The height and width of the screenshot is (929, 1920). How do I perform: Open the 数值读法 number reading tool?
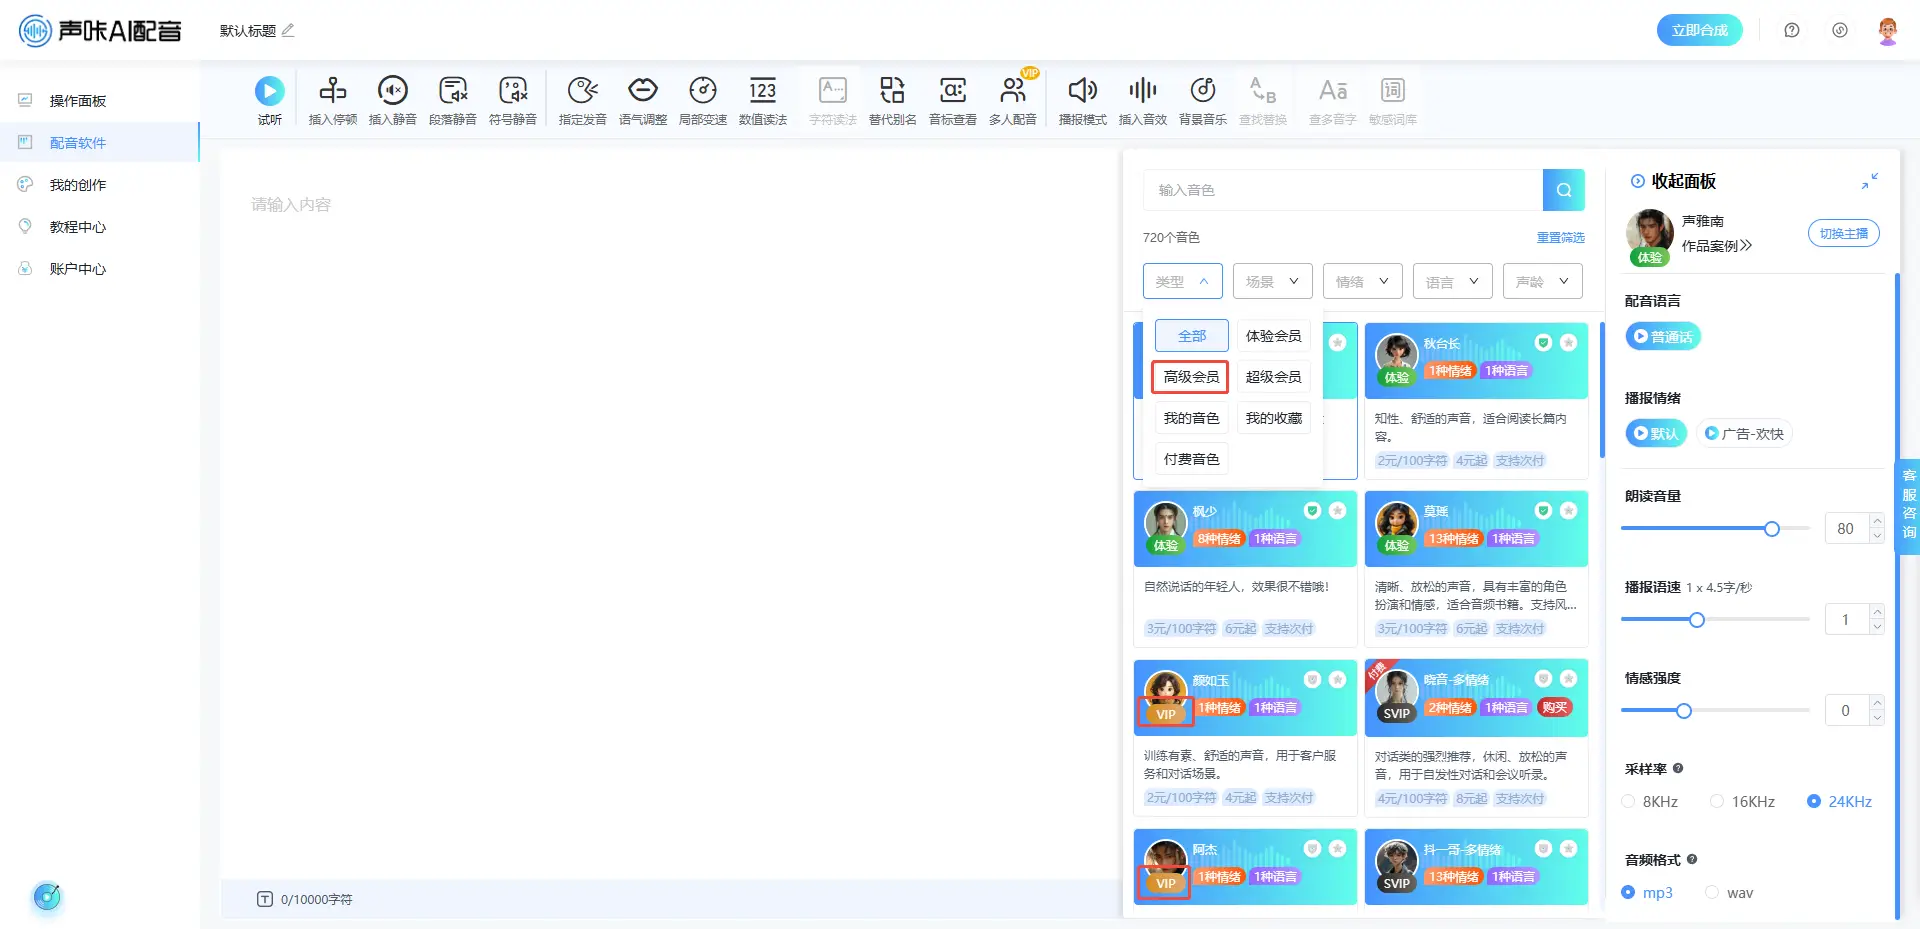[762, 92]
